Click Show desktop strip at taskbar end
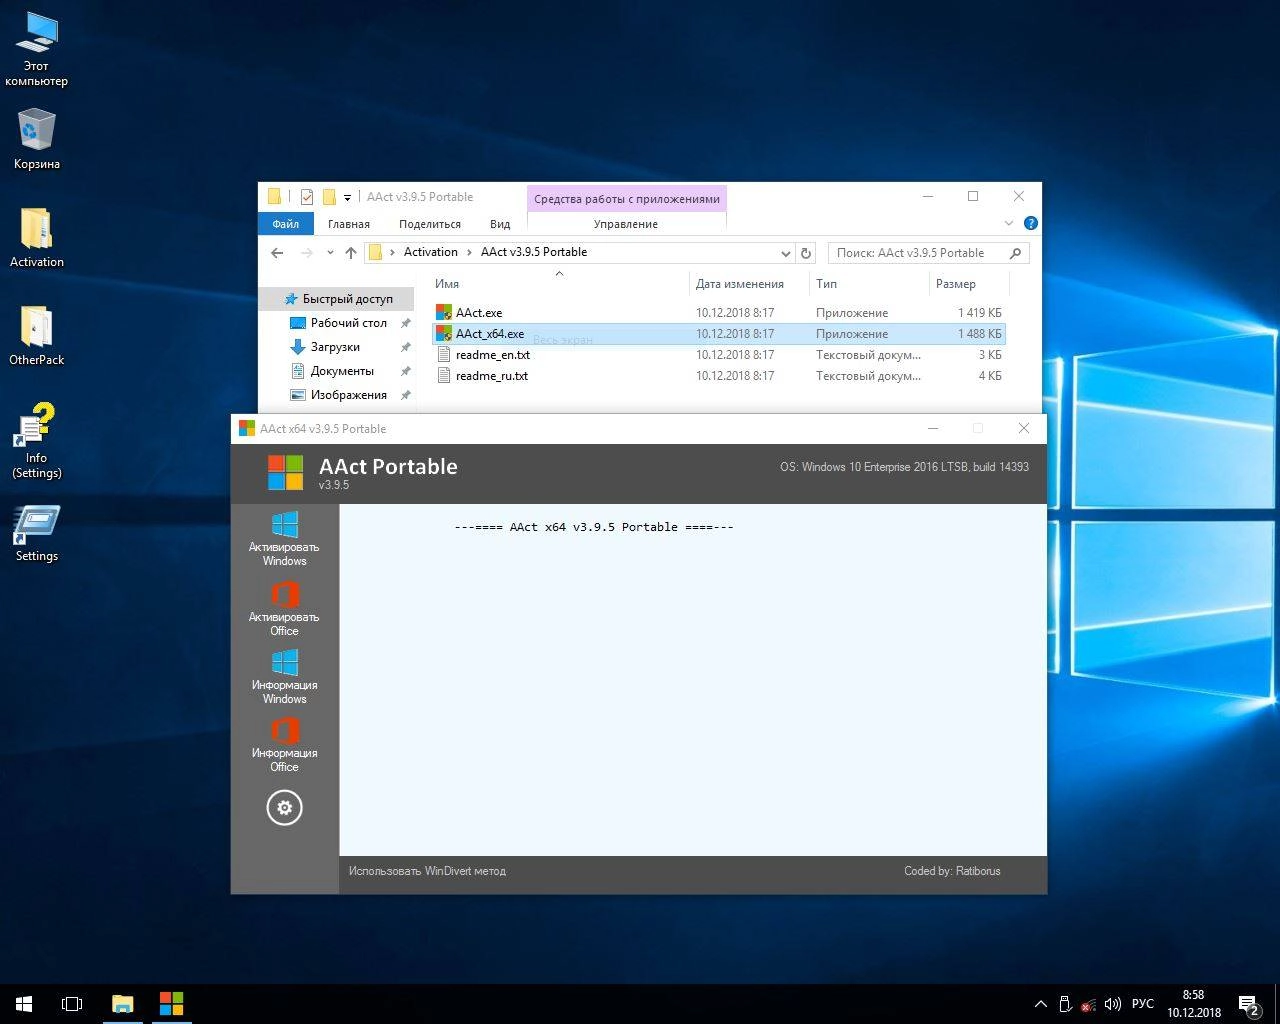Image resolution: width=1280 pixels, height=1024 pixels. [1277, 1004]
